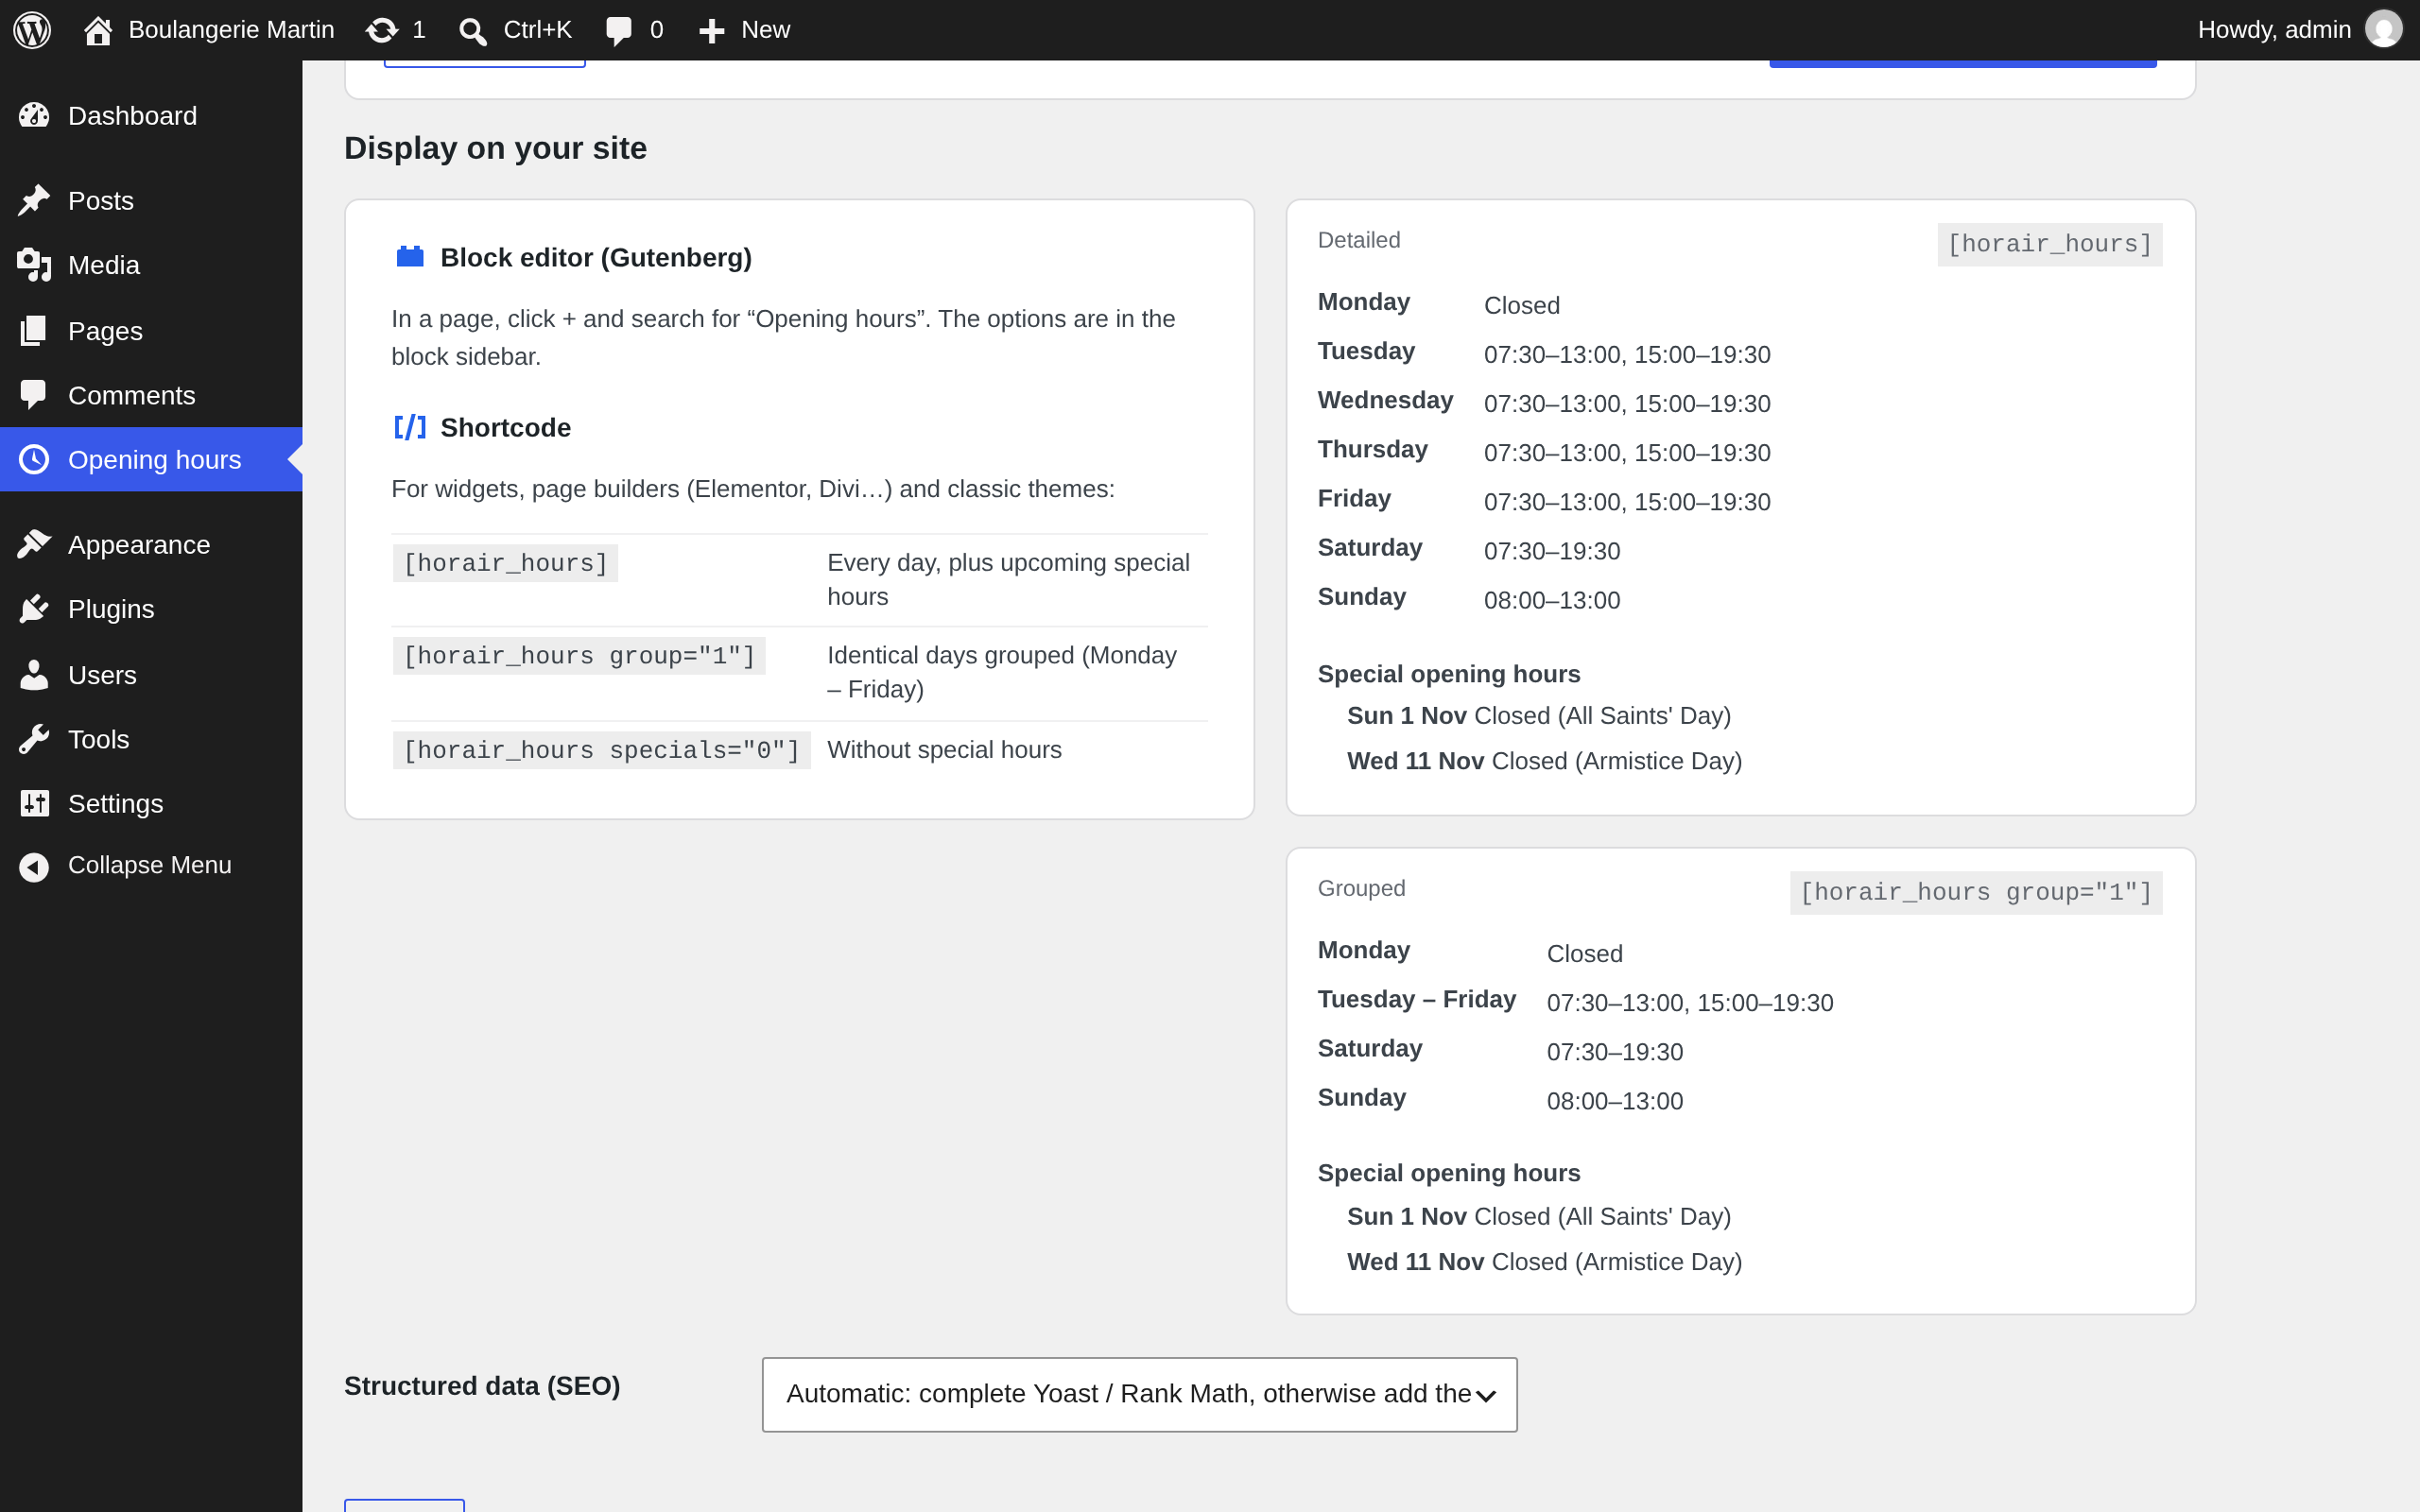Click the blue Block editor icon
This screenshot has width=2420, height=1512.
tap(410, 257)
